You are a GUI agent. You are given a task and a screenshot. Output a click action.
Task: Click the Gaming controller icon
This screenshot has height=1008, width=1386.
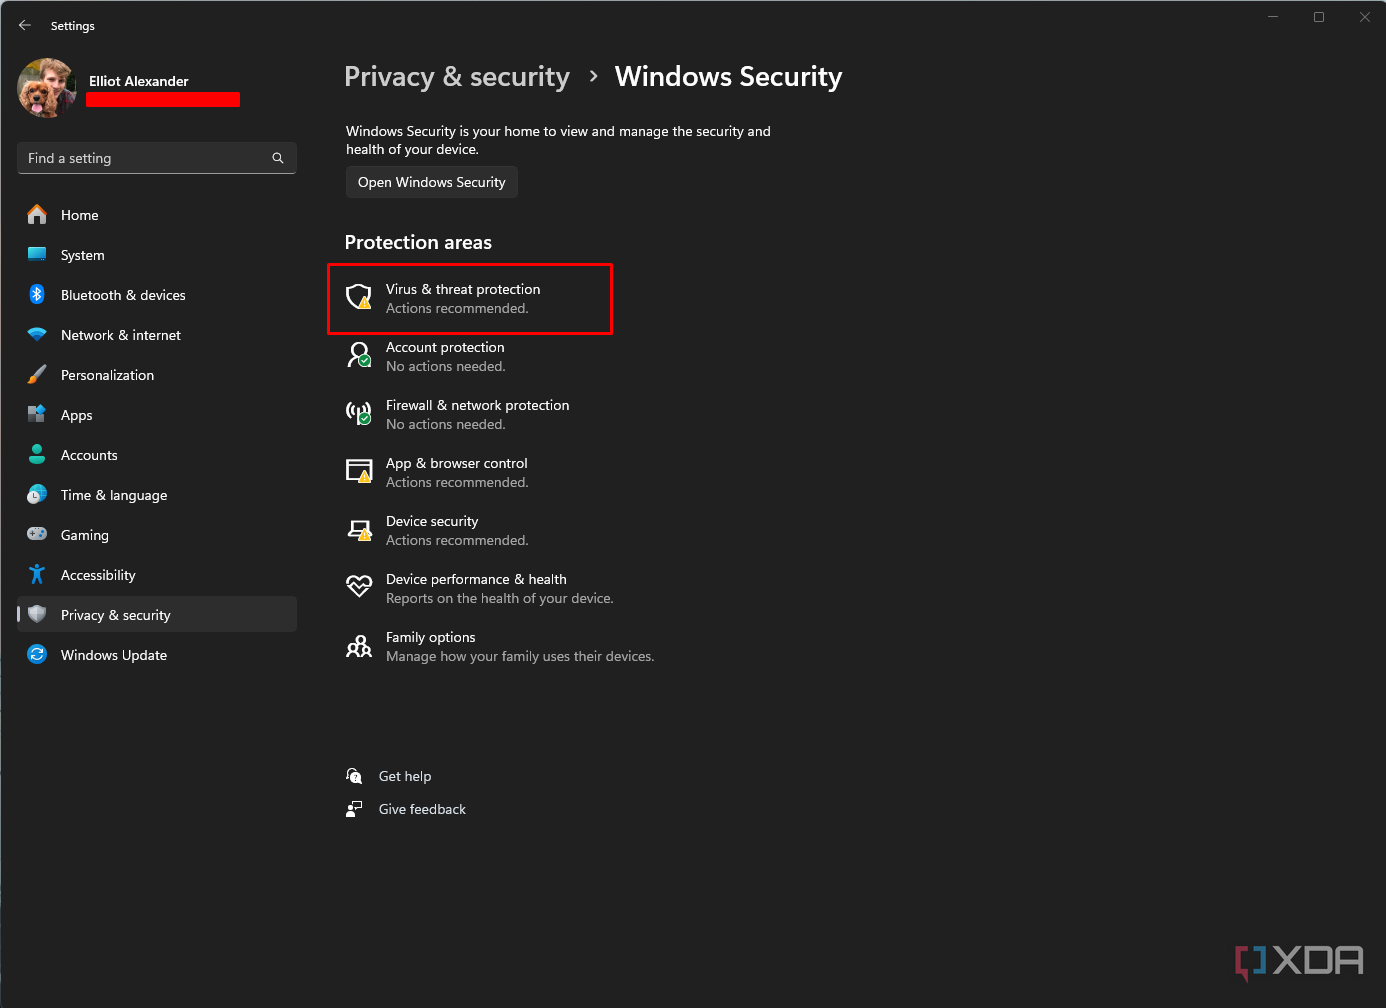37,535
